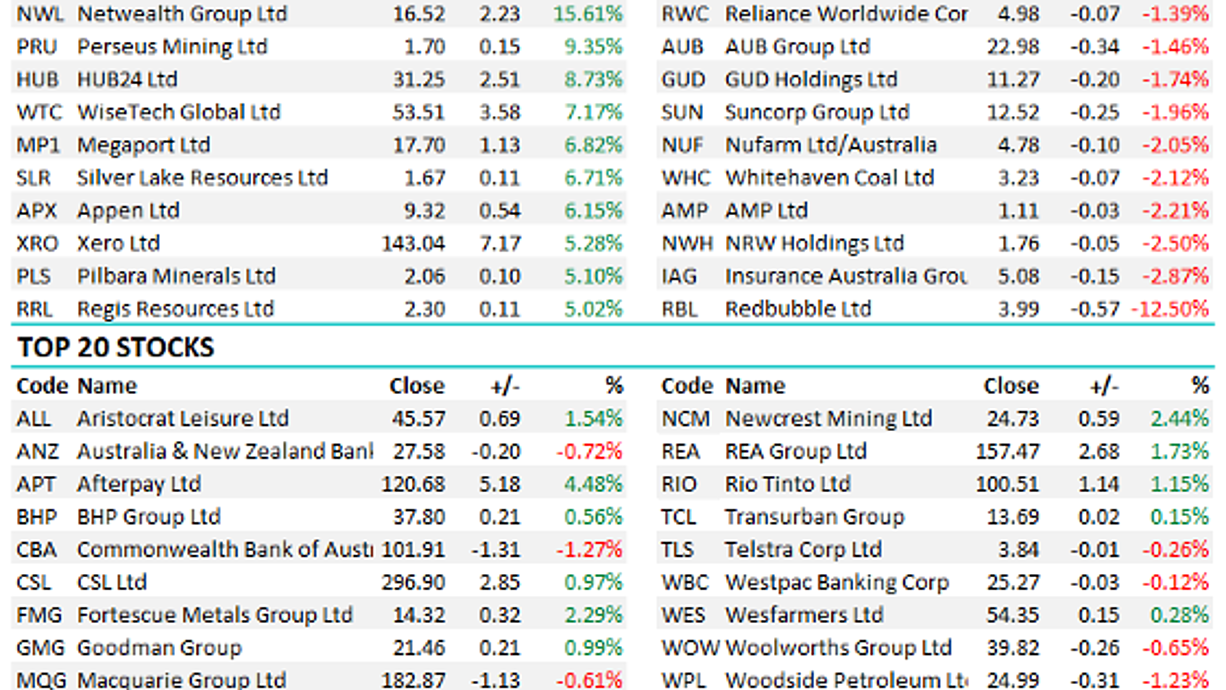
Task: Click Perseus Mining Ltd row name
Action: (x=172, y=47)
